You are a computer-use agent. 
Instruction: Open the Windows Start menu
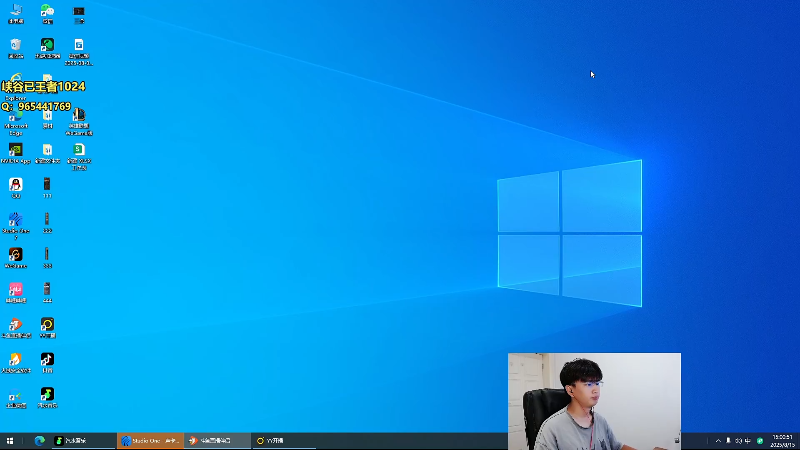coord(10,441)
